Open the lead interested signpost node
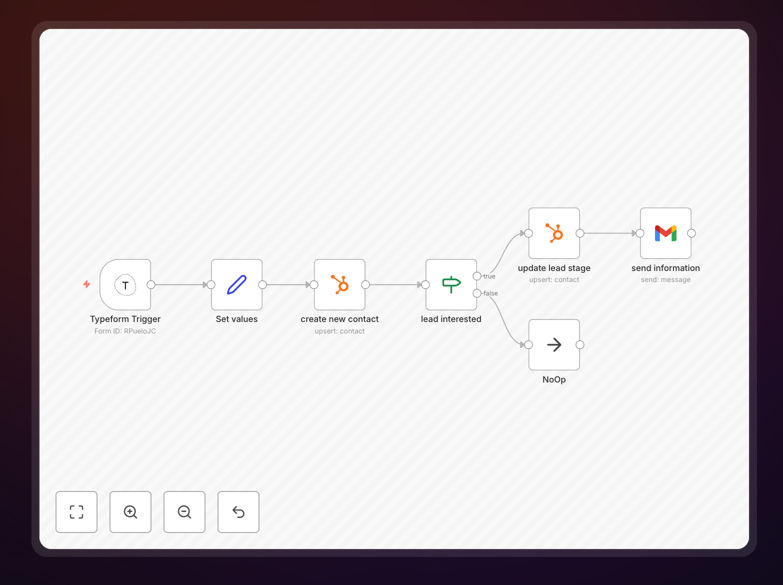 (x=451, y=285)
